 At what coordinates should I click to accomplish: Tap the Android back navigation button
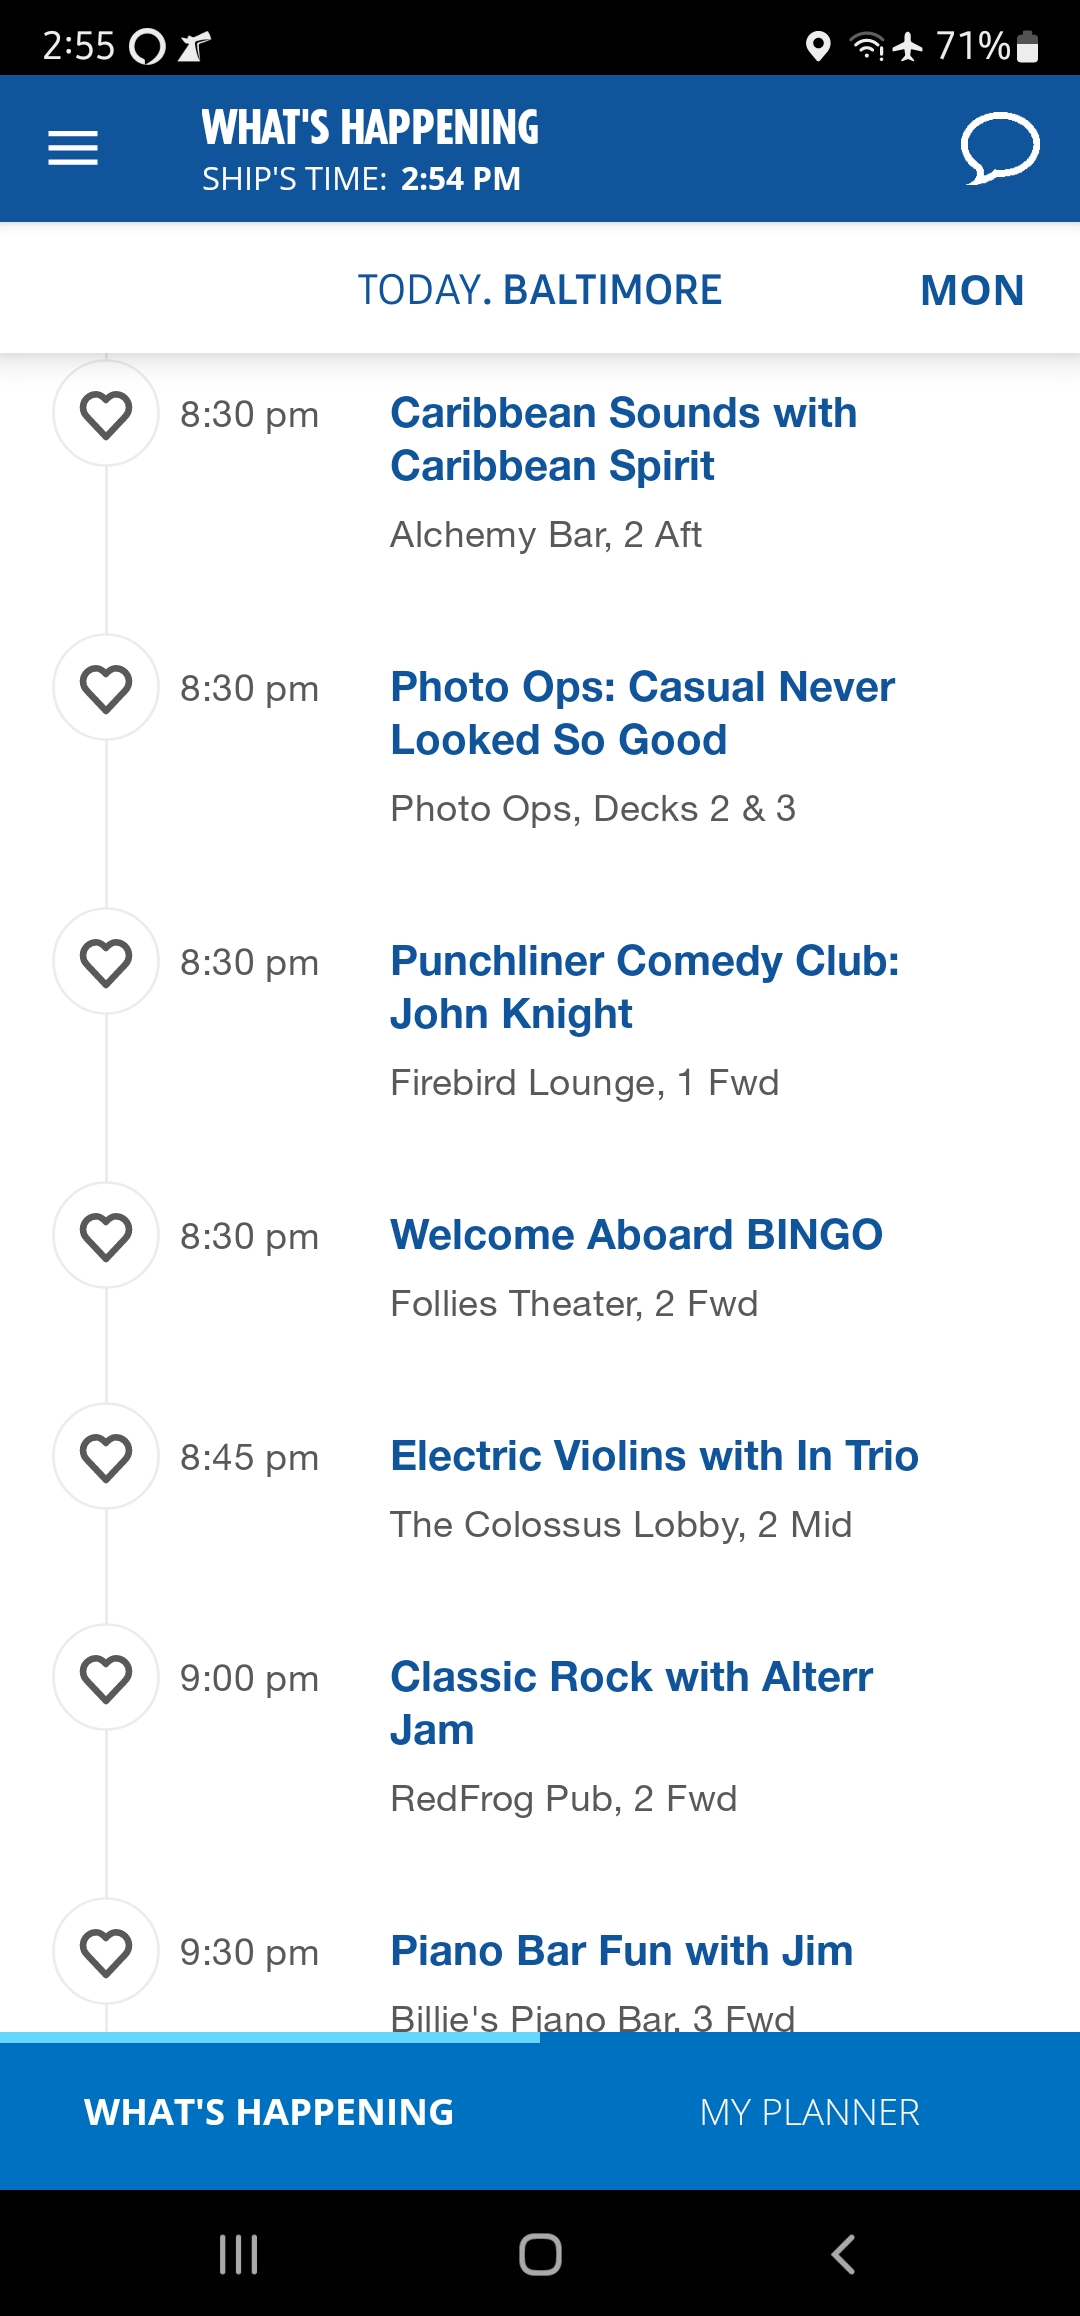click(843, 2254)
